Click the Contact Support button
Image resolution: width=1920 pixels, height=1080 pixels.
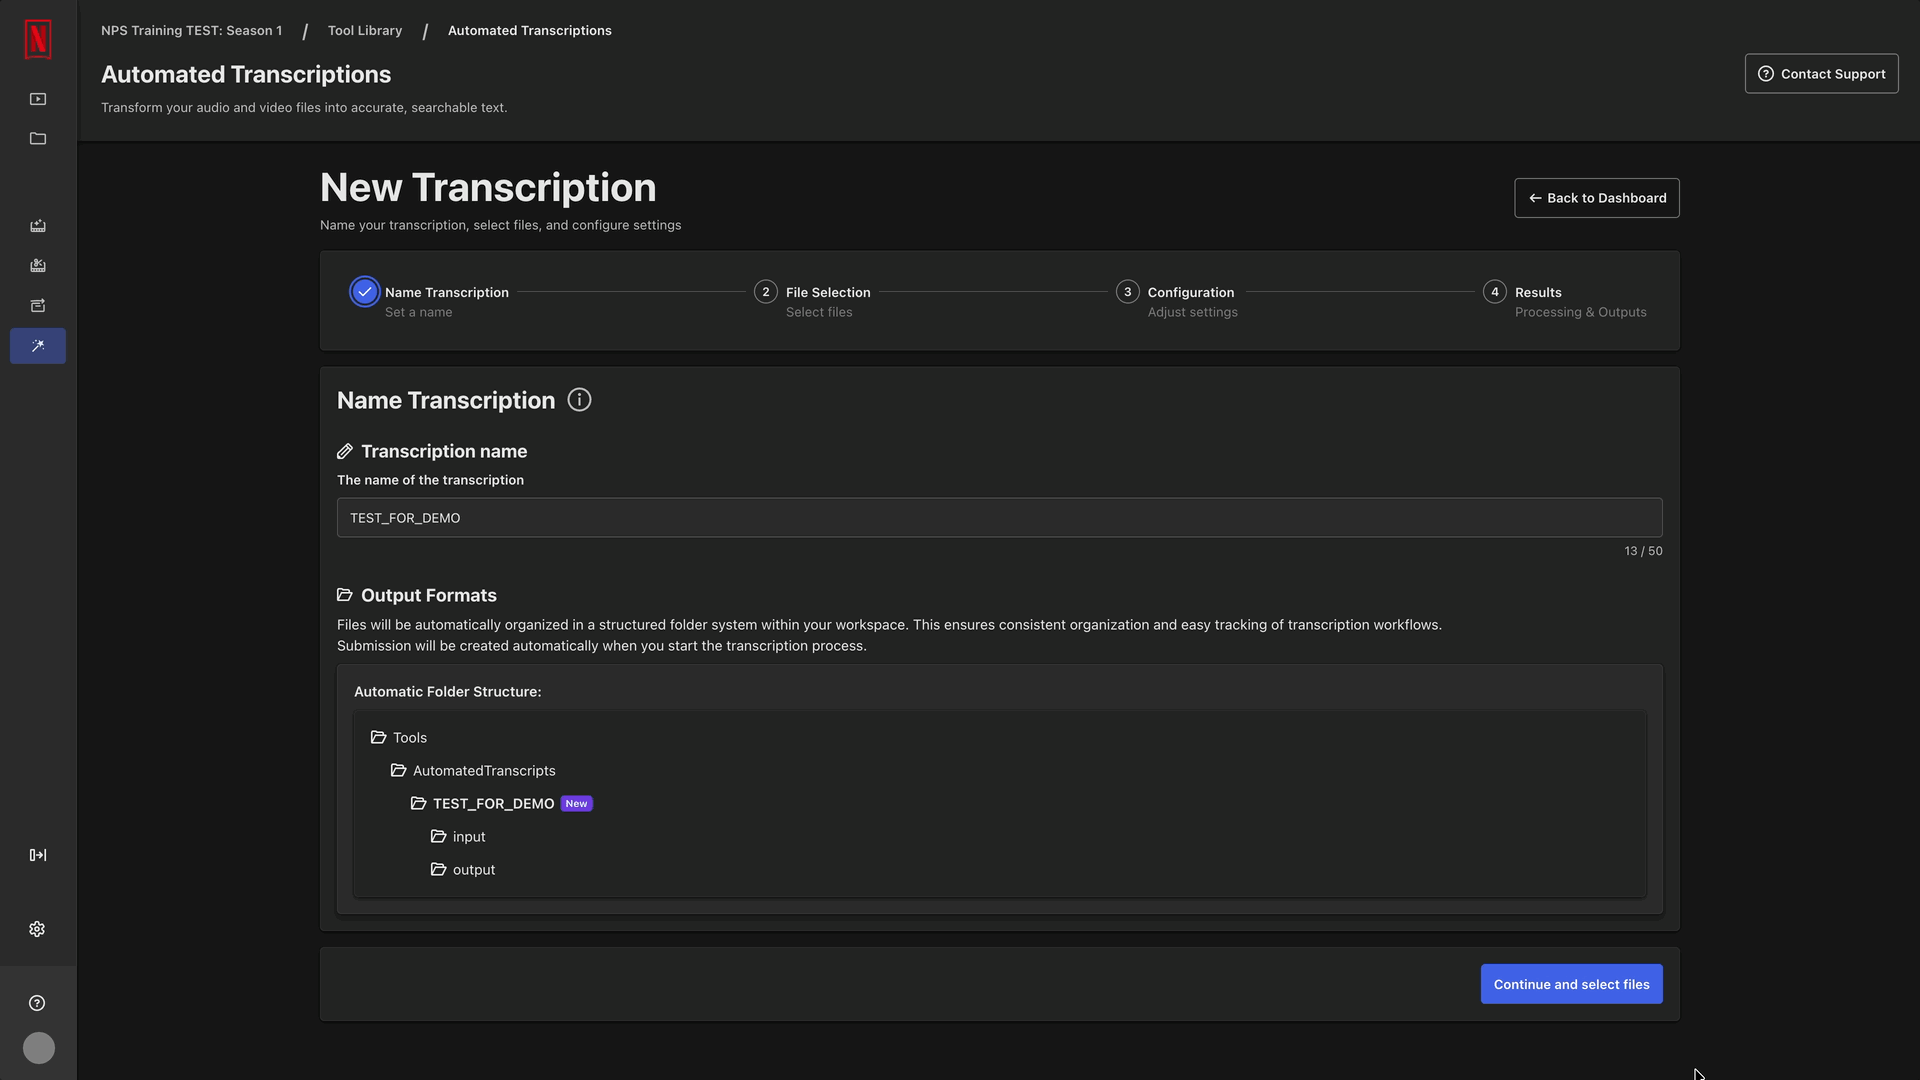(1821, 74)
